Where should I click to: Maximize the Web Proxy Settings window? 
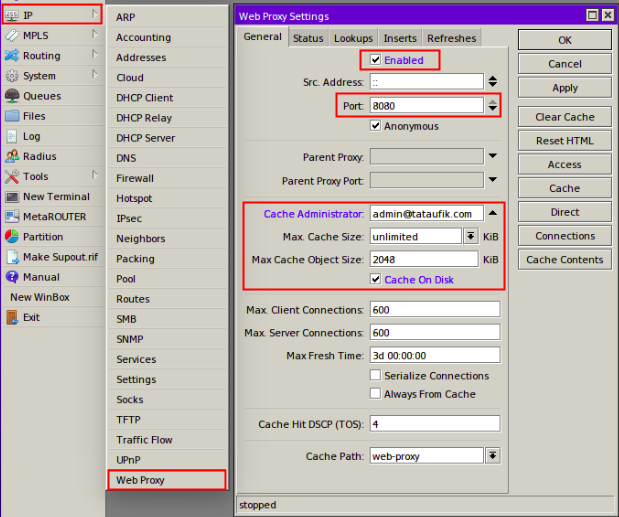click(592, 15)
